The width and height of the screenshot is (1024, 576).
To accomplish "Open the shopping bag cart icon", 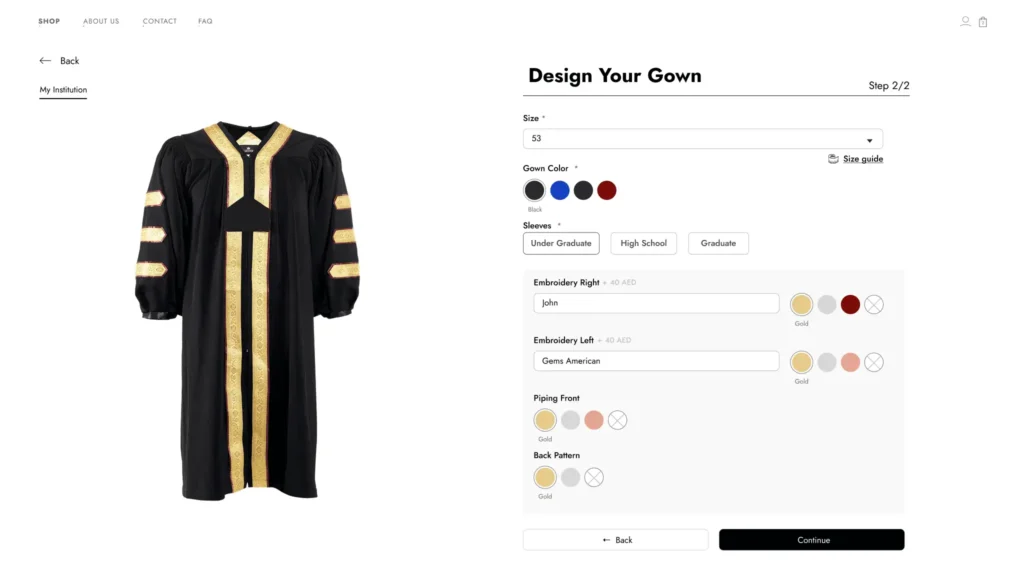I will coord(983,22).
